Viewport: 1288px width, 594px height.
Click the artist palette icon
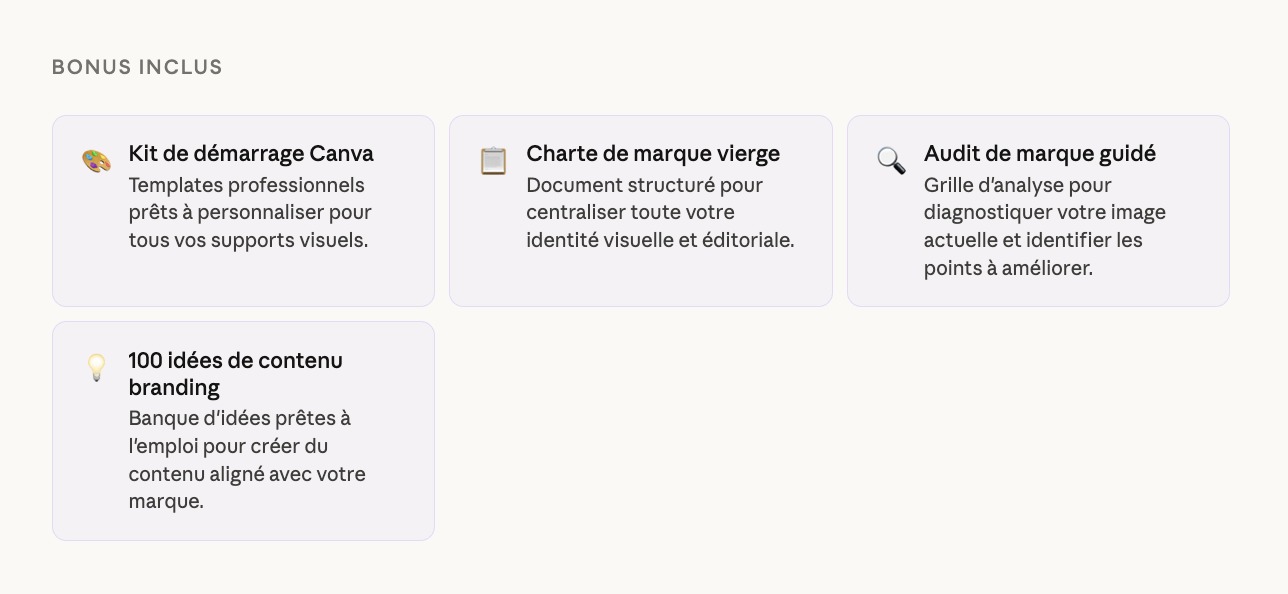96,161
